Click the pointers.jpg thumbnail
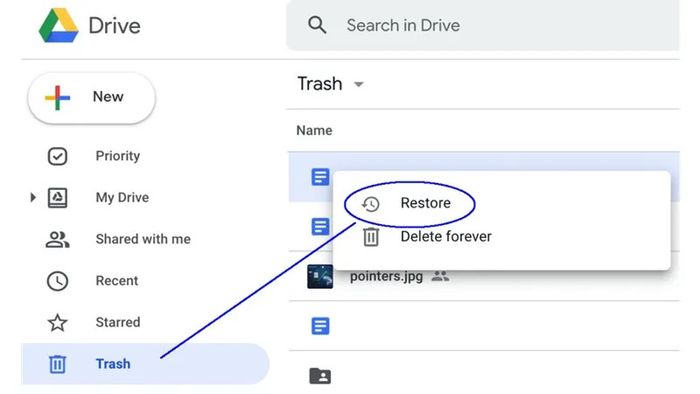This screenshot has width=700, height=394. pos(320,277)
